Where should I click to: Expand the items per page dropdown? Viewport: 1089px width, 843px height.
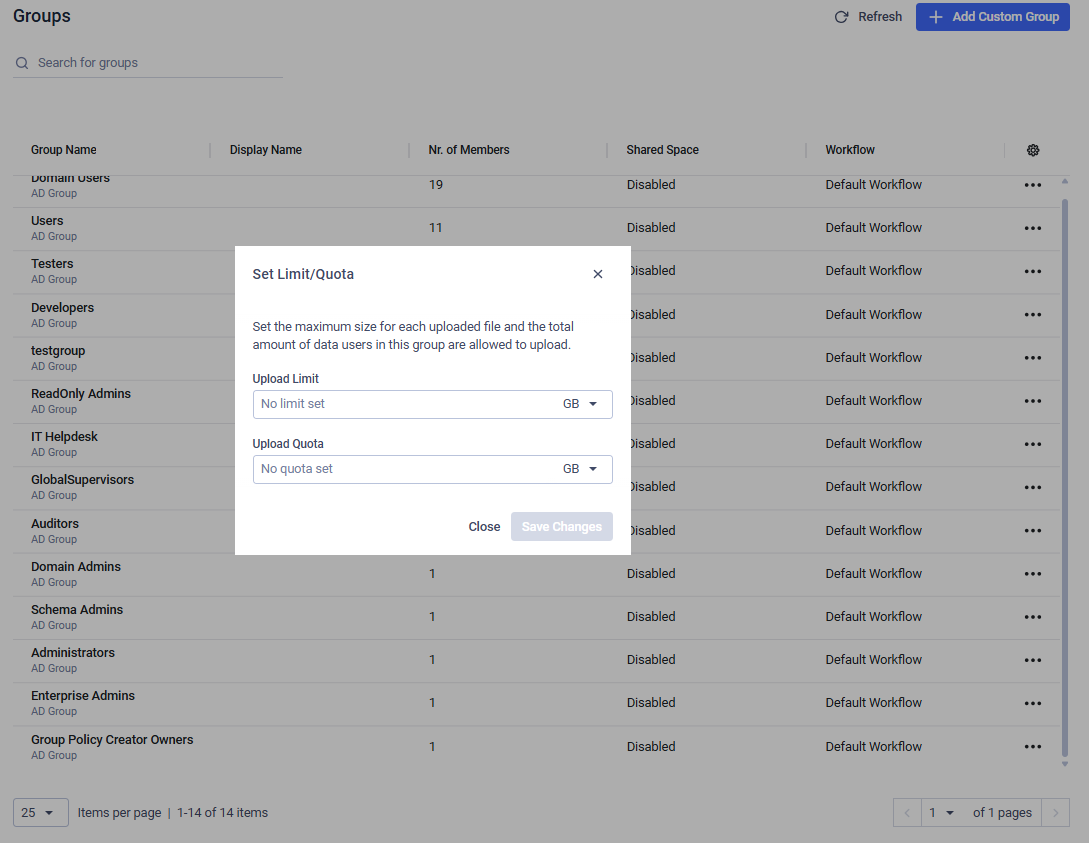pos(40,813)
